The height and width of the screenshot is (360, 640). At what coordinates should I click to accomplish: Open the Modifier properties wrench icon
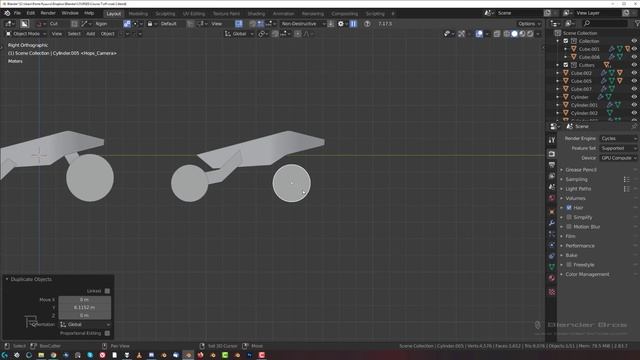552,223
